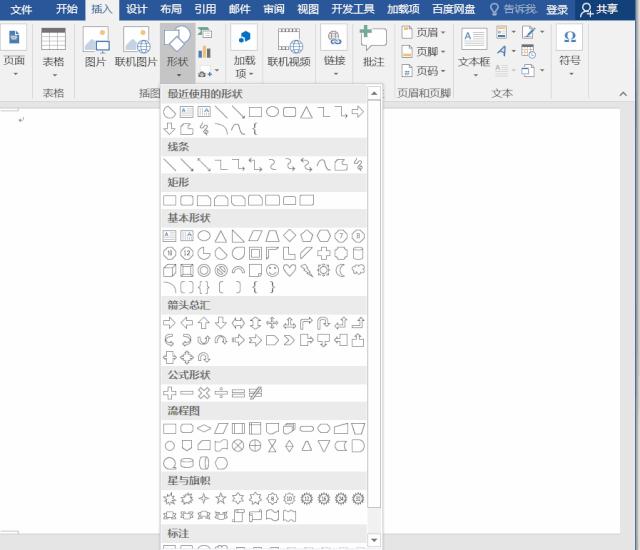Select the plus sign under 公式形状

click(x=169, y=393)
